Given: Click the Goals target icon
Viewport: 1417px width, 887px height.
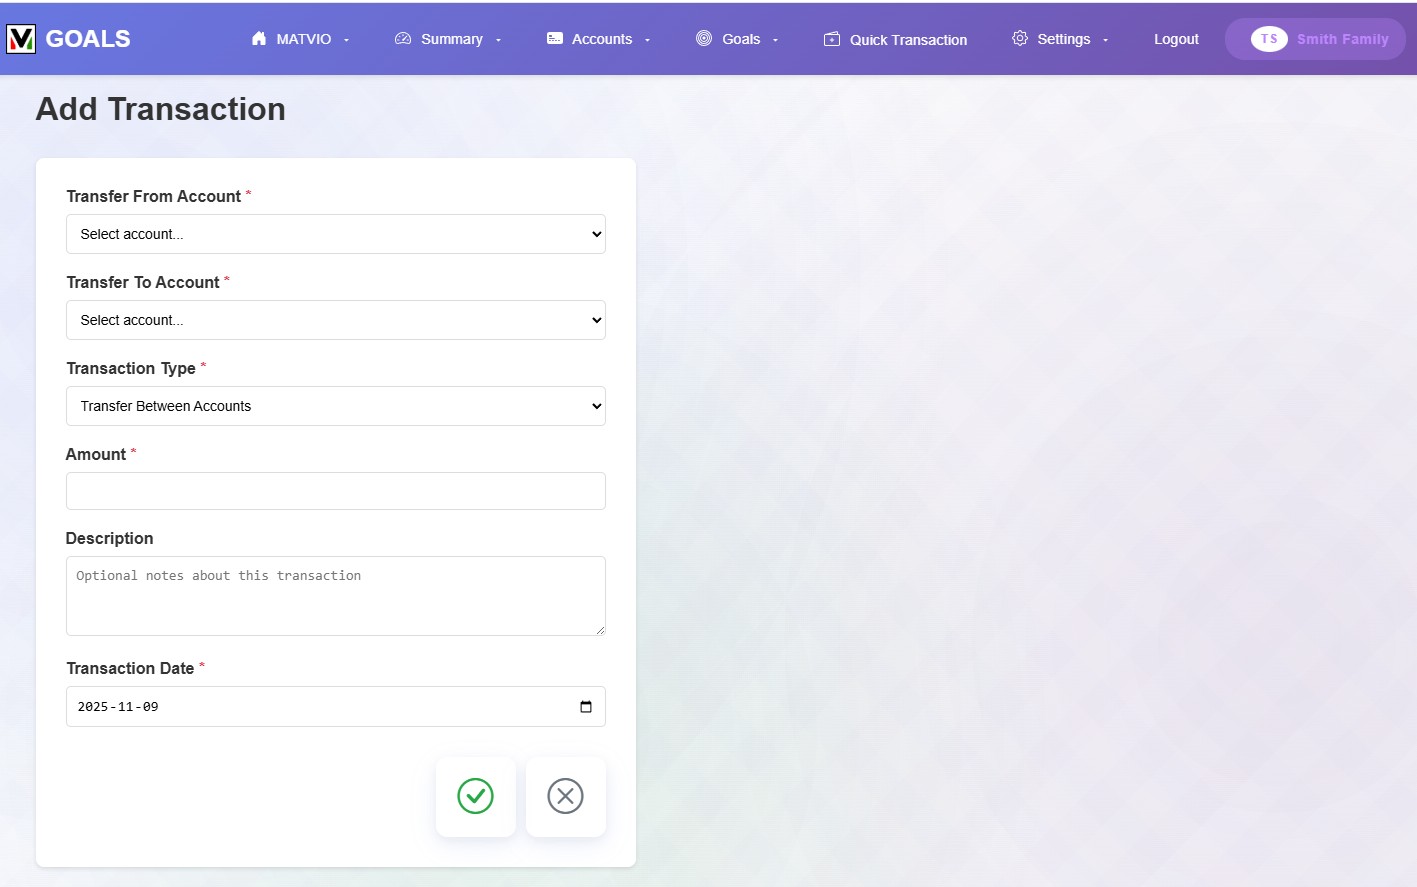Looking at the screenshot, I should tap(704, 39).
